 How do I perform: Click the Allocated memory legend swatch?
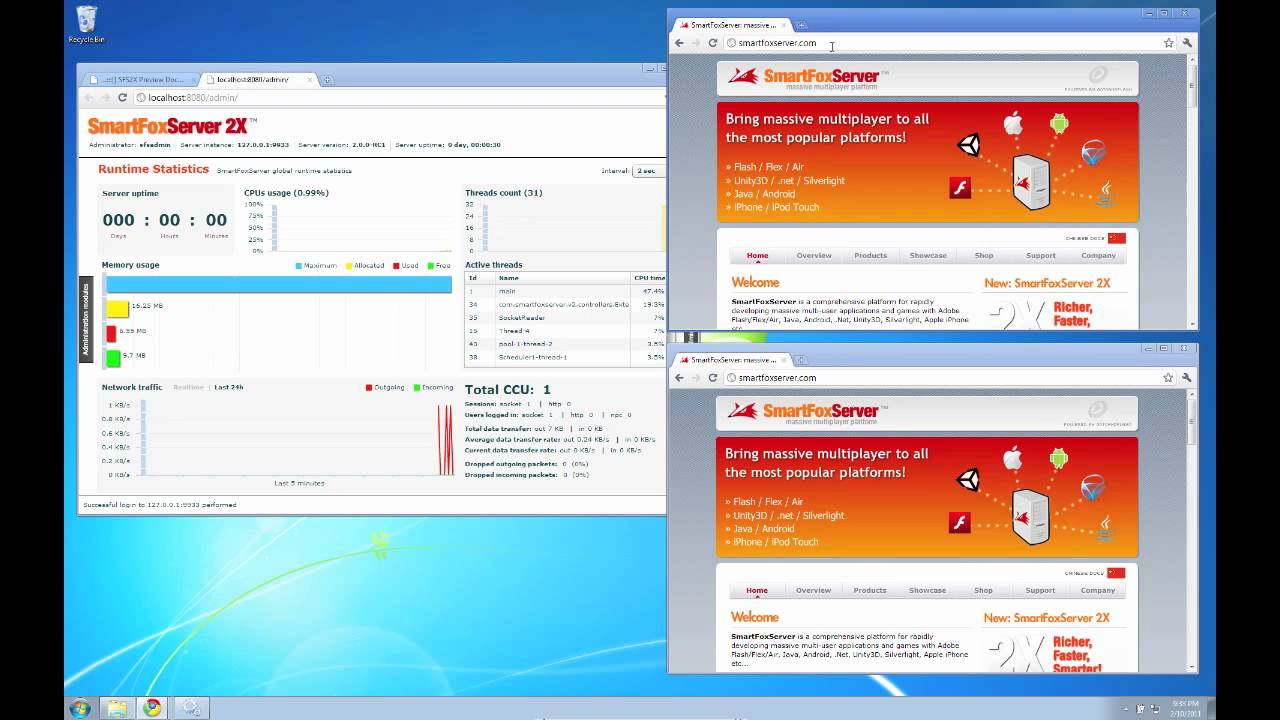[349, 266]
